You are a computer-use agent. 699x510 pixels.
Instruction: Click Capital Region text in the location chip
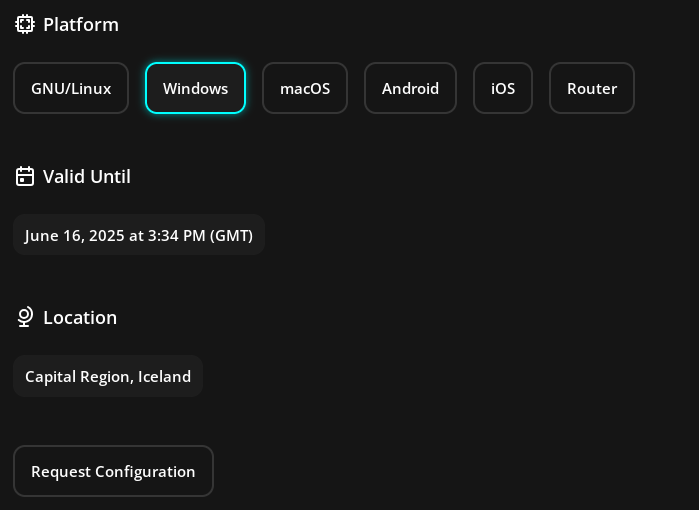tap(78, 377)
